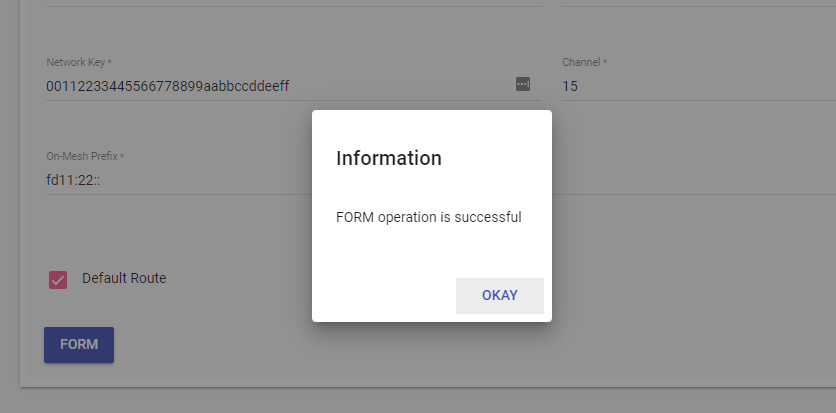Viewport: 836px width, 413px height.
Task: Click the Channel field label
Action: tap(584, 62)
